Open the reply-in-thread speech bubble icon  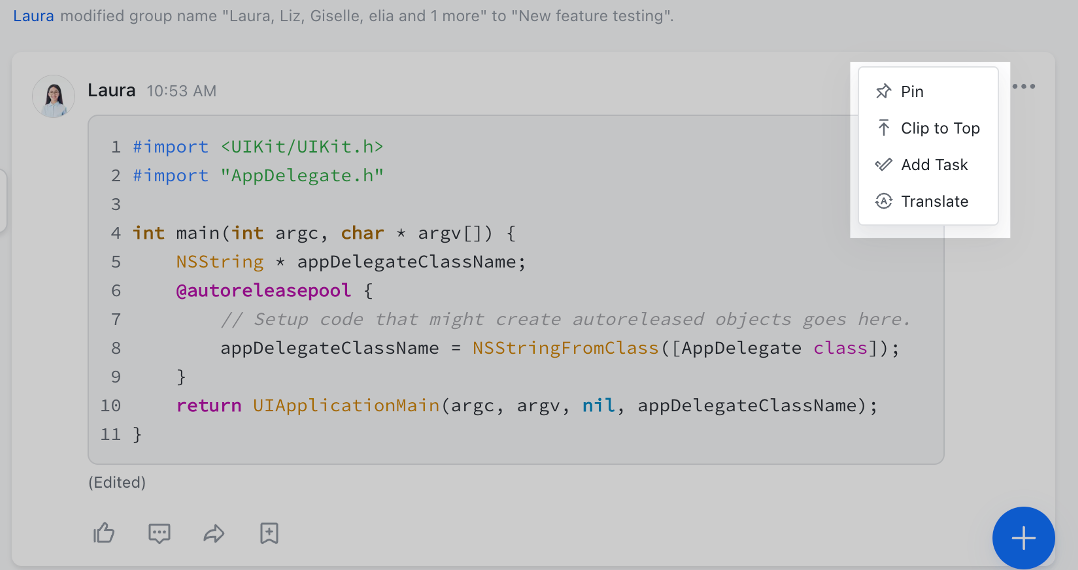[159, 533]
